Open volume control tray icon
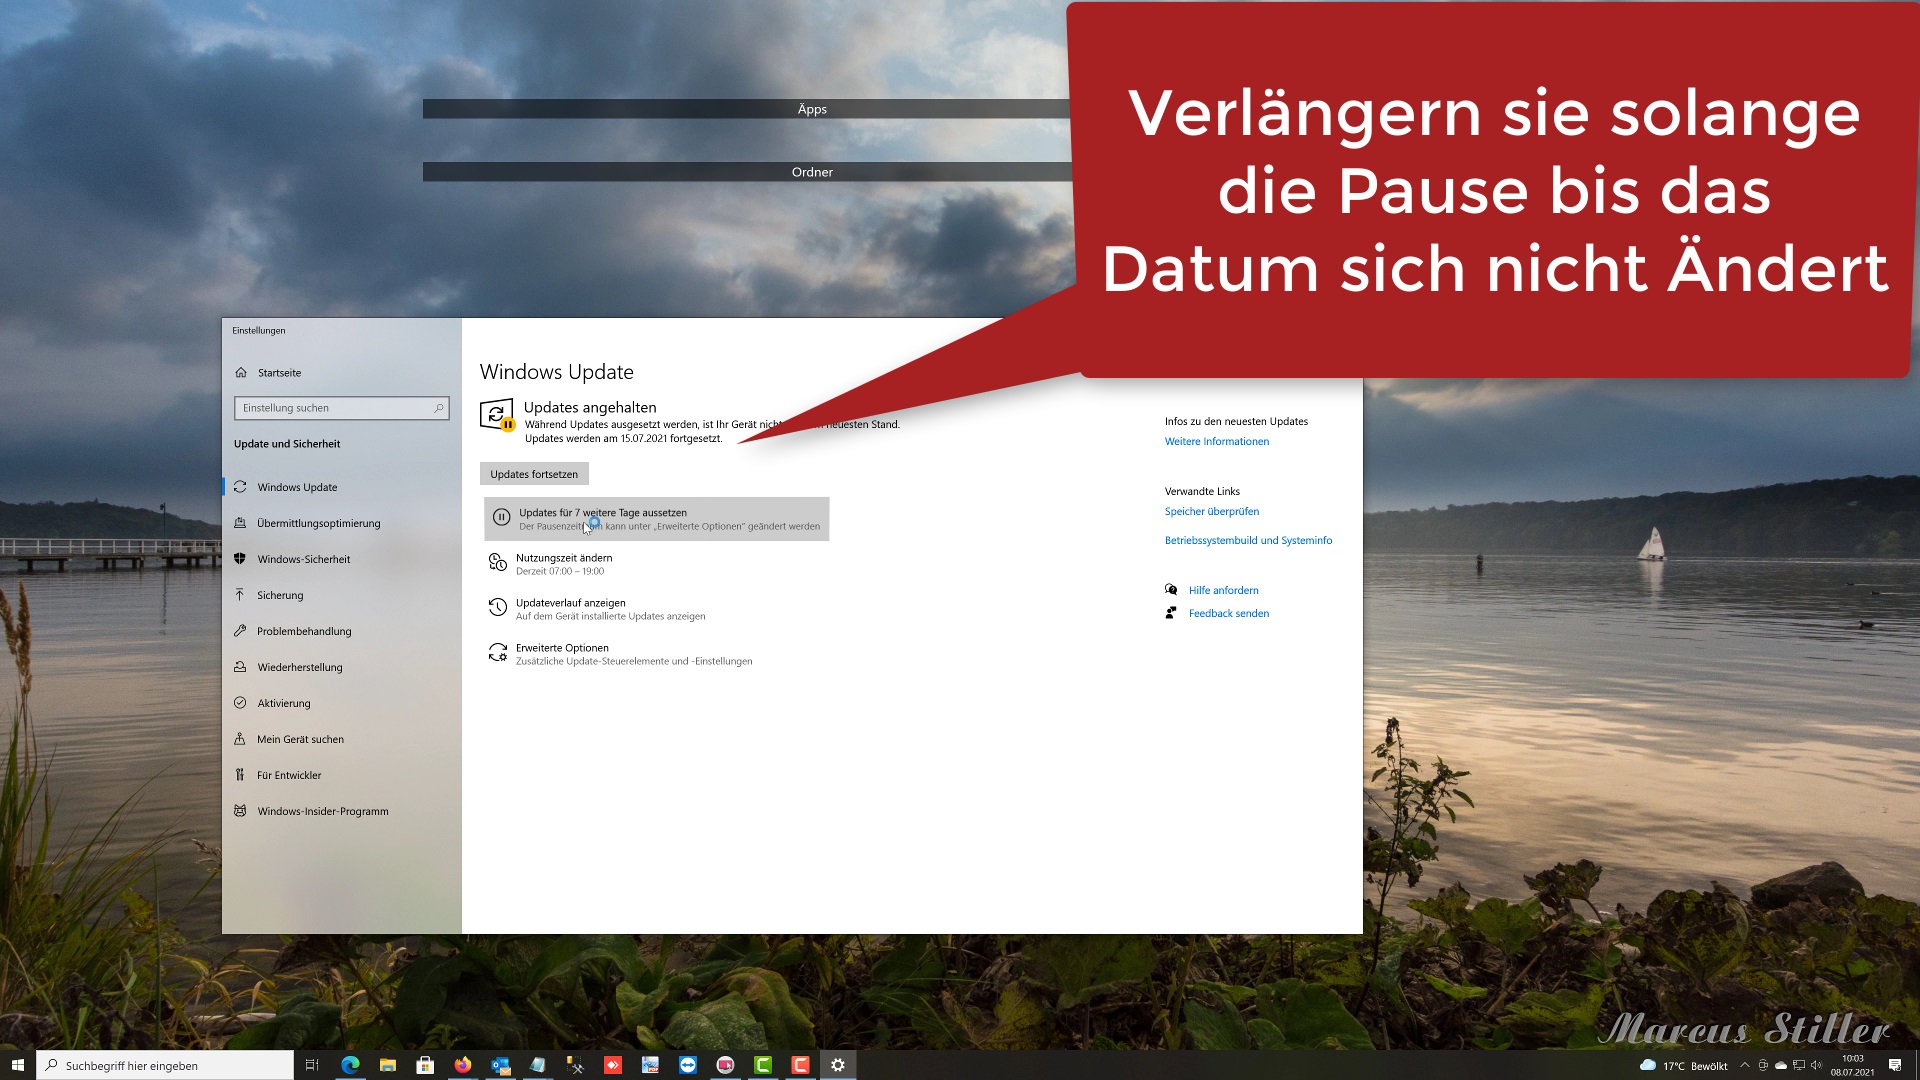 1816,1065
